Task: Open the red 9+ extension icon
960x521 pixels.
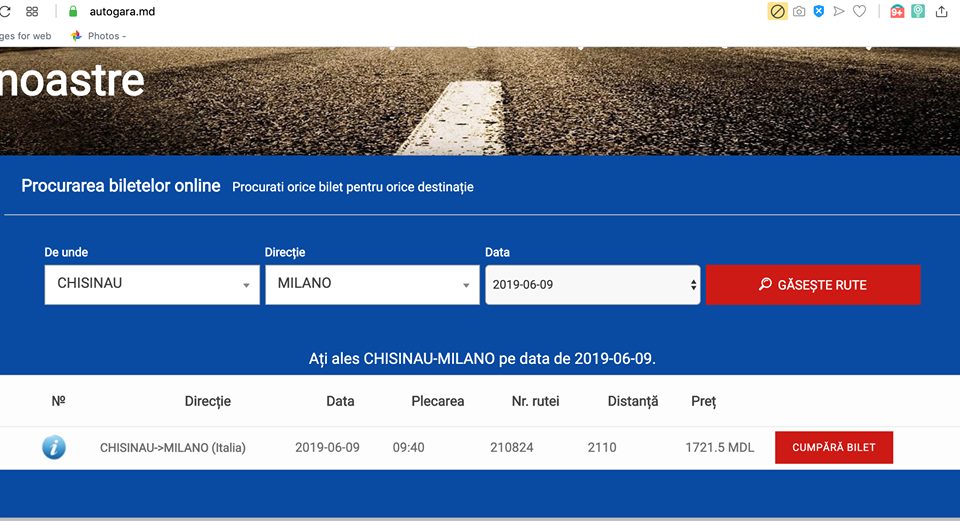Action: tap(897, 11)
